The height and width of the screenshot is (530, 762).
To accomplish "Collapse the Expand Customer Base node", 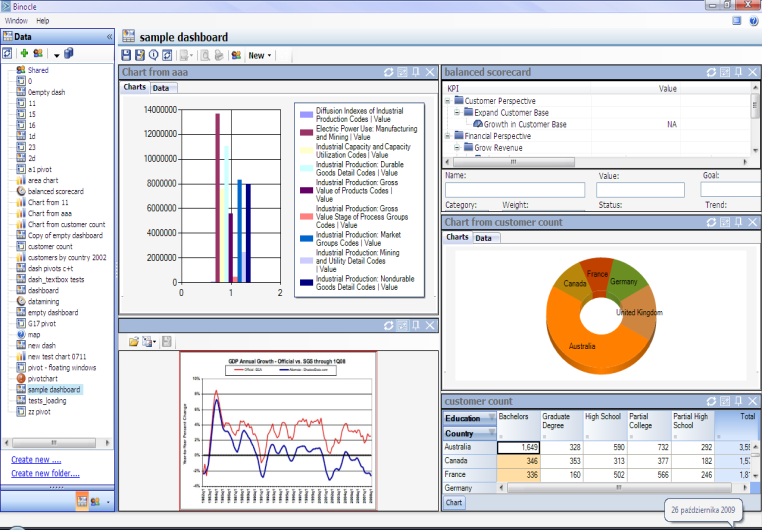I will pos(457,112).
